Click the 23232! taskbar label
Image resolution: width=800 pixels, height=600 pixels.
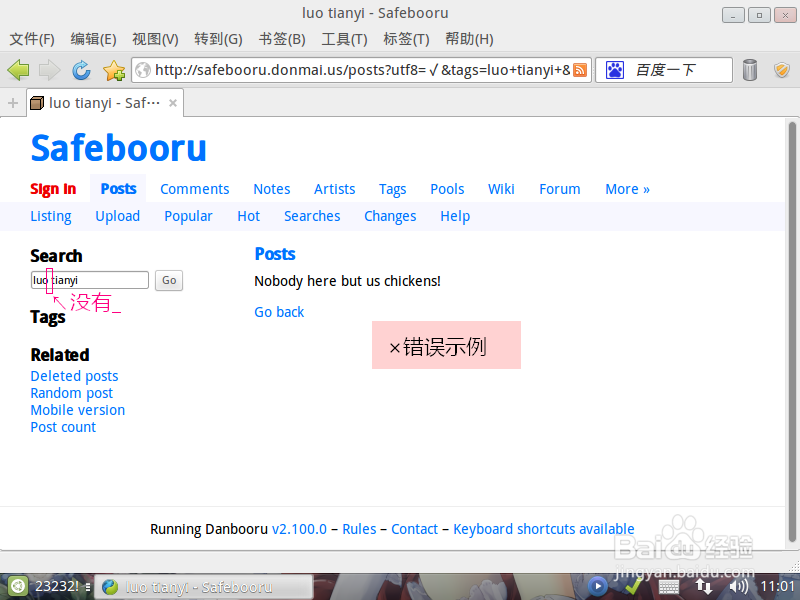[57, 586]
